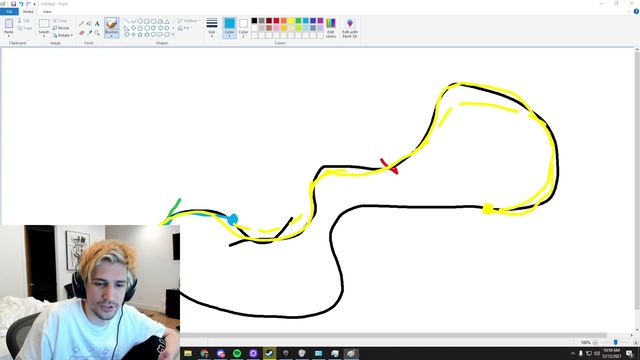
Task: Open the Resize dialog
Action: tap(61, 28)
